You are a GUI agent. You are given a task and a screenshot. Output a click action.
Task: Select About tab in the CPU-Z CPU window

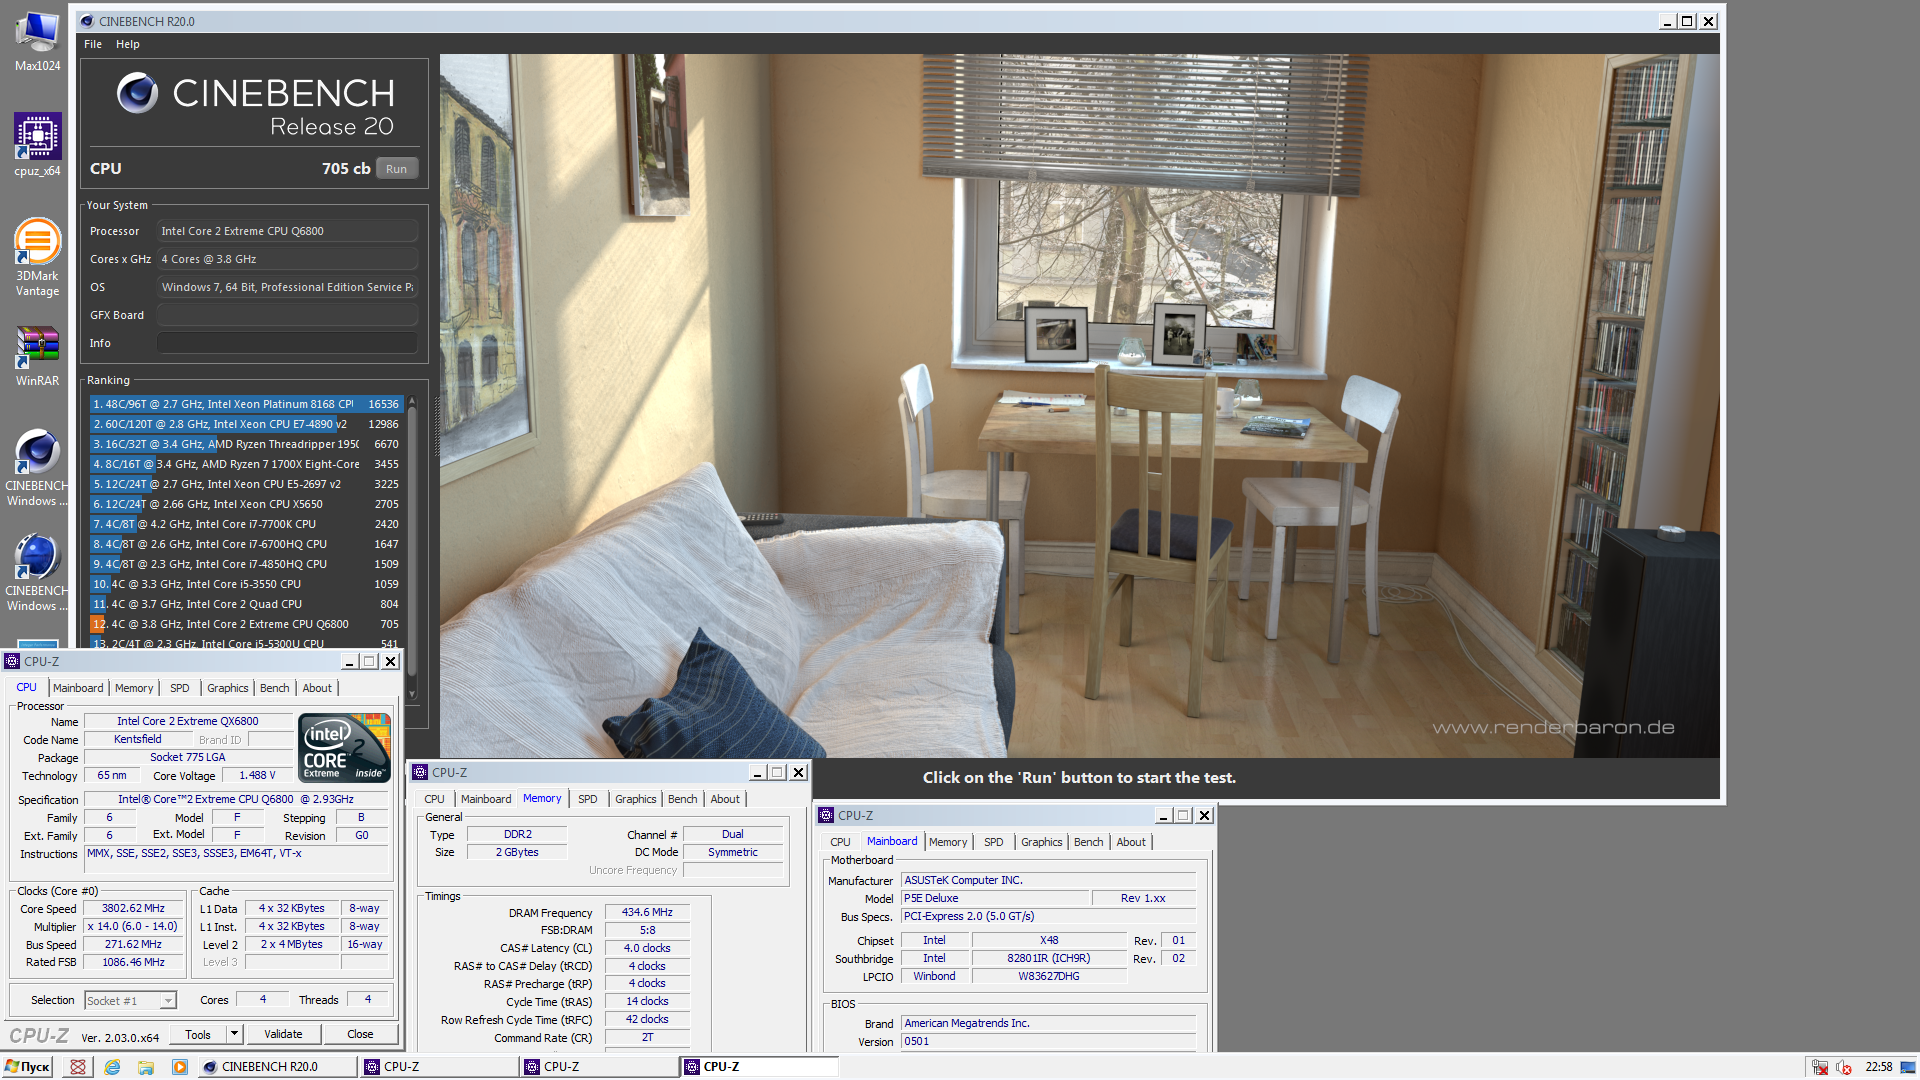(x=317, y=688)
